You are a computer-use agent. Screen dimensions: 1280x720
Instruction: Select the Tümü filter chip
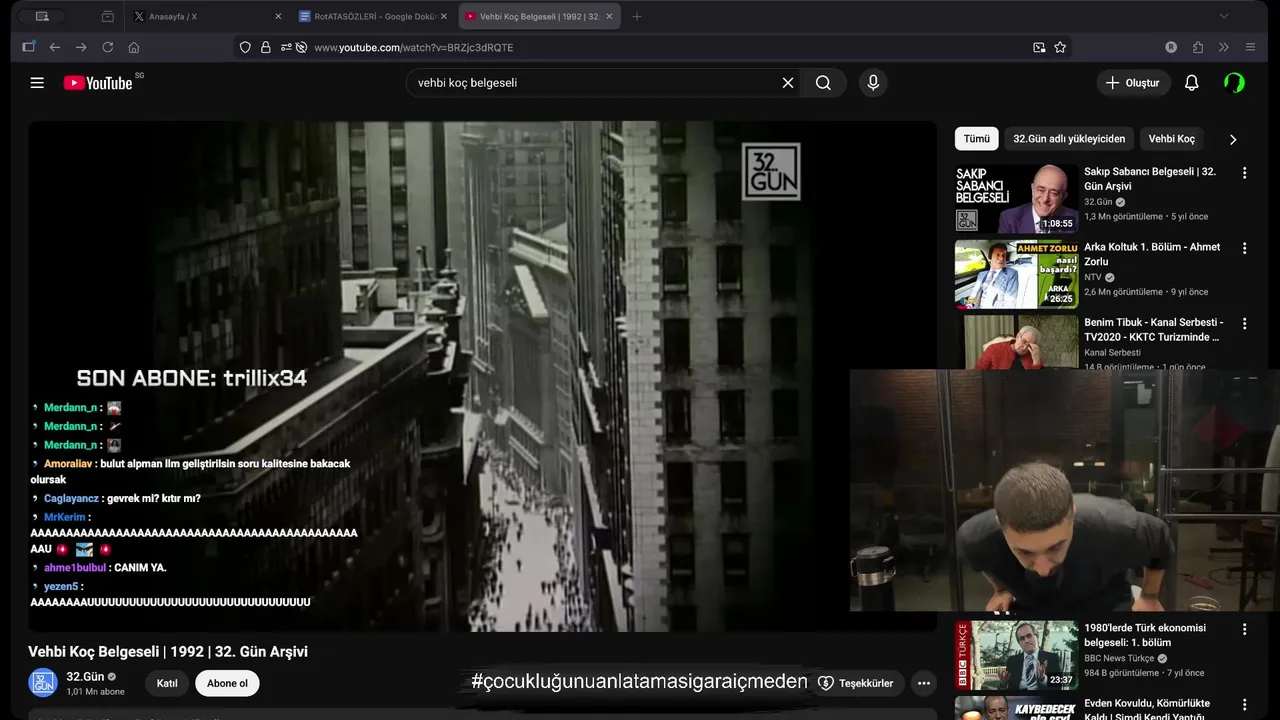(977, 139)
